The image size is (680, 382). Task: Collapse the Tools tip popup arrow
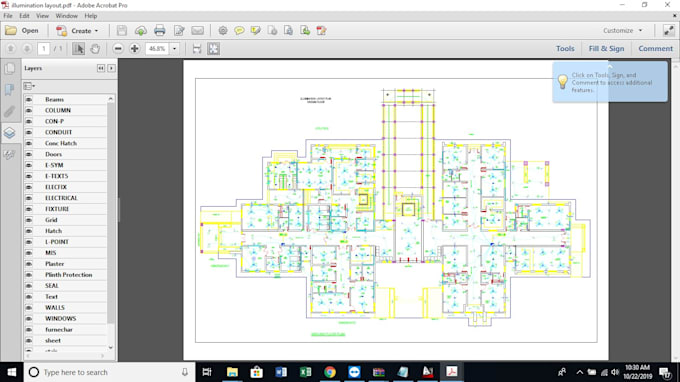610,67
